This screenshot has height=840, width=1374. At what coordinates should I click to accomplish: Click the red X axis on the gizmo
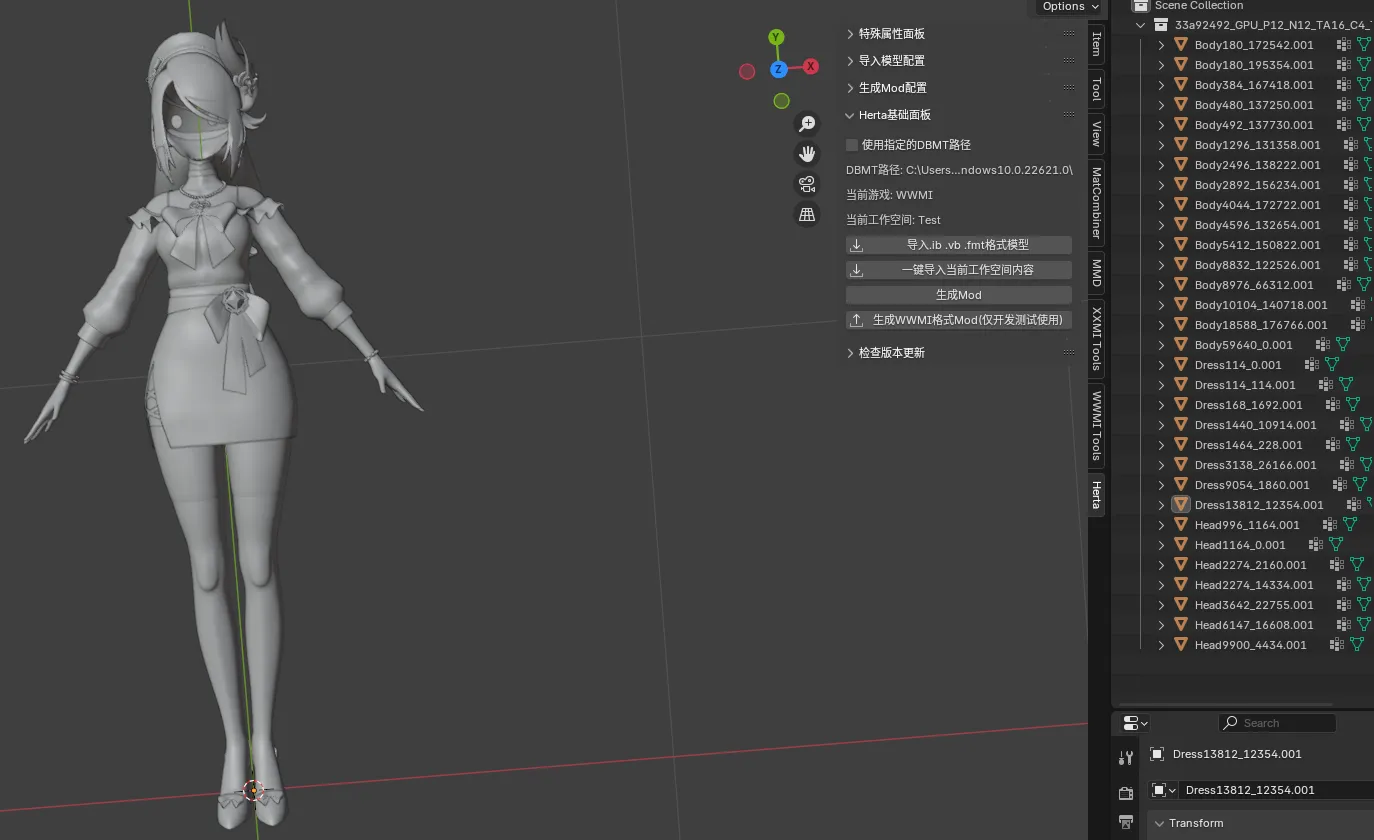pyautogui.click(x=811, y=66)
